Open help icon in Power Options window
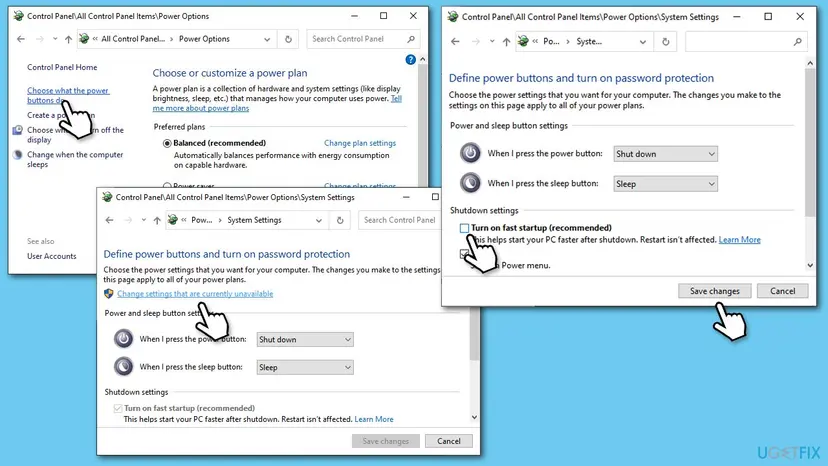The width and height of the screenshot is (828, 466). tap(410, 60)
